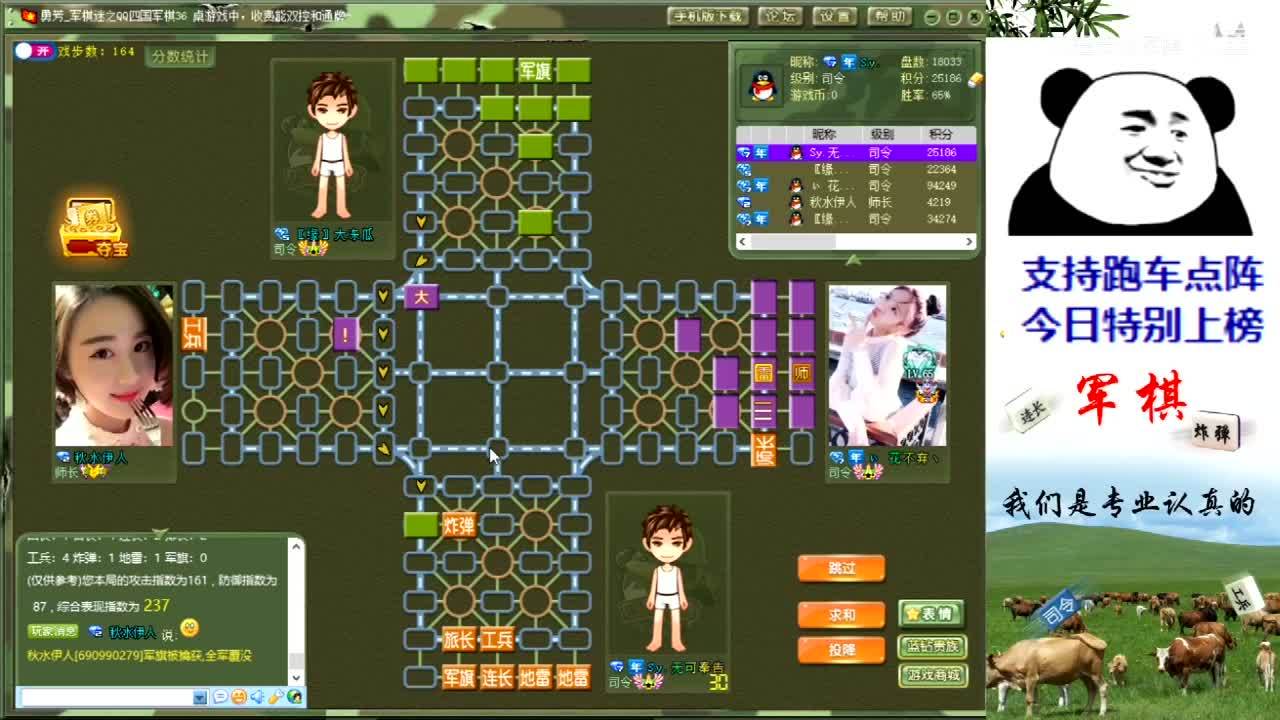
Task: Open the emoji smiley picker in chat bar
Action: pyautogui.click(x=238, y=697)
